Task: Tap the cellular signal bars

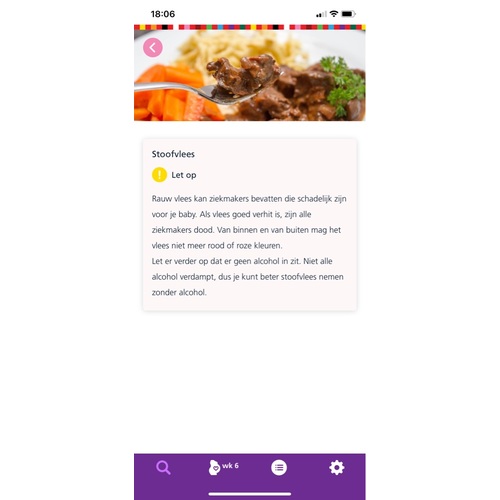Action: click(x=321, y=14)
